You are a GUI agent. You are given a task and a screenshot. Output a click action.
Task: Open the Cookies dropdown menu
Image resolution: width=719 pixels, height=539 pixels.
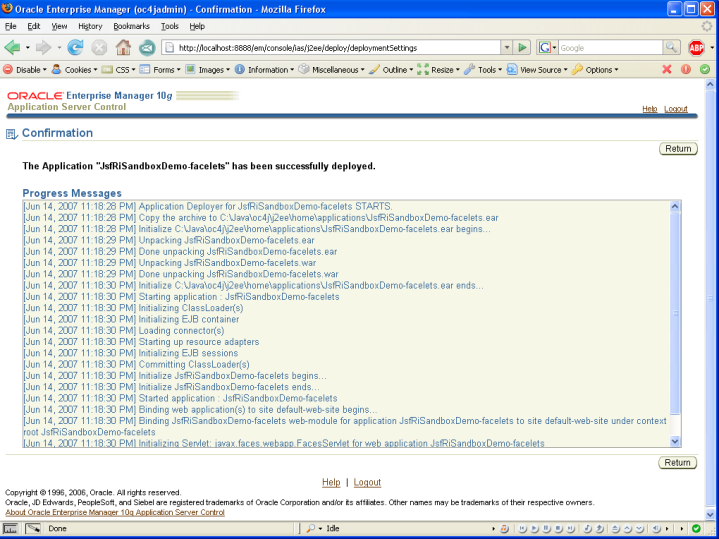(74, 70)
